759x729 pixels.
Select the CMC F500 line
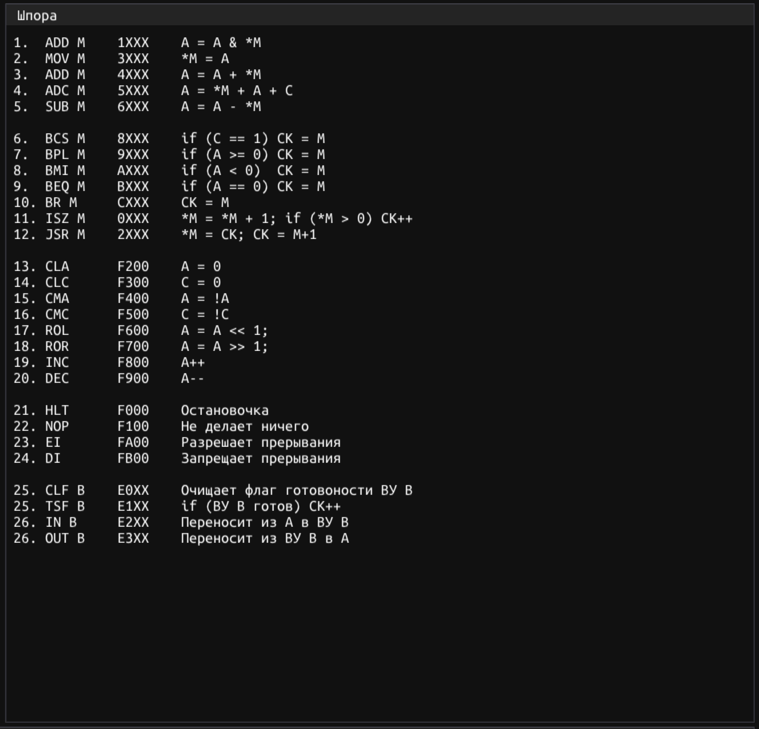click(121, 314)
